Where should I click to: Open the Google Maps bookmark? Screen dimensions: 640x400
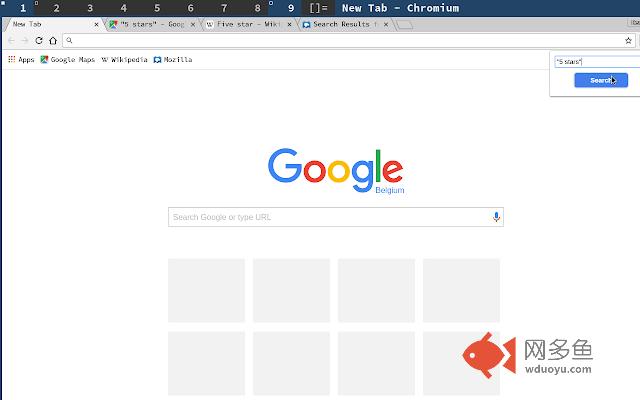pos(67,60)
